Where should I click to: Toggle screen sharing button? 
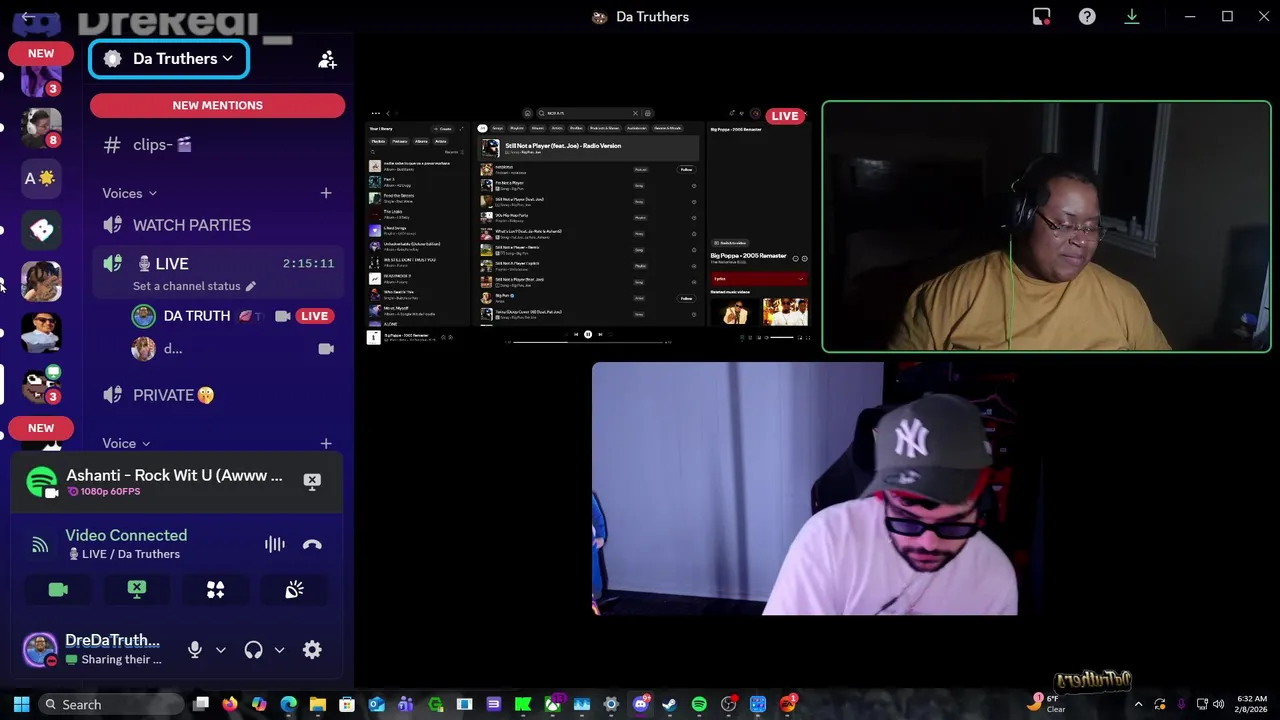pyautogui.click(x=137, y=590)
